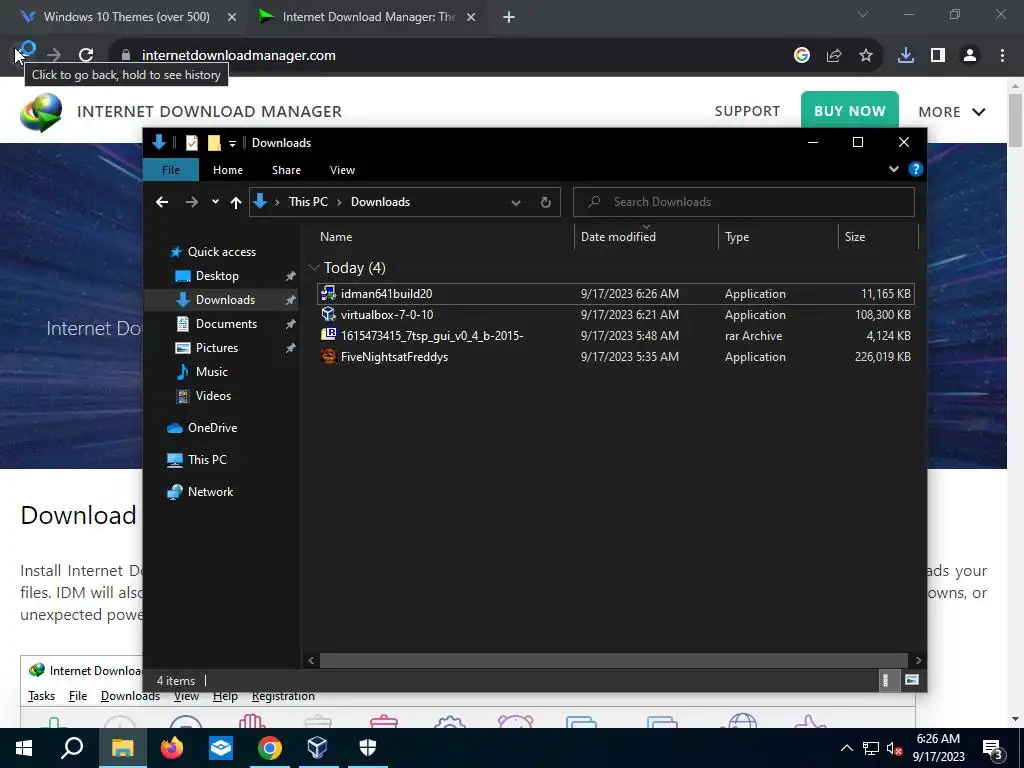The image size is (1024, 768).
Task: Unpin Pictures using its pin icon
Action: coord(291,349)
